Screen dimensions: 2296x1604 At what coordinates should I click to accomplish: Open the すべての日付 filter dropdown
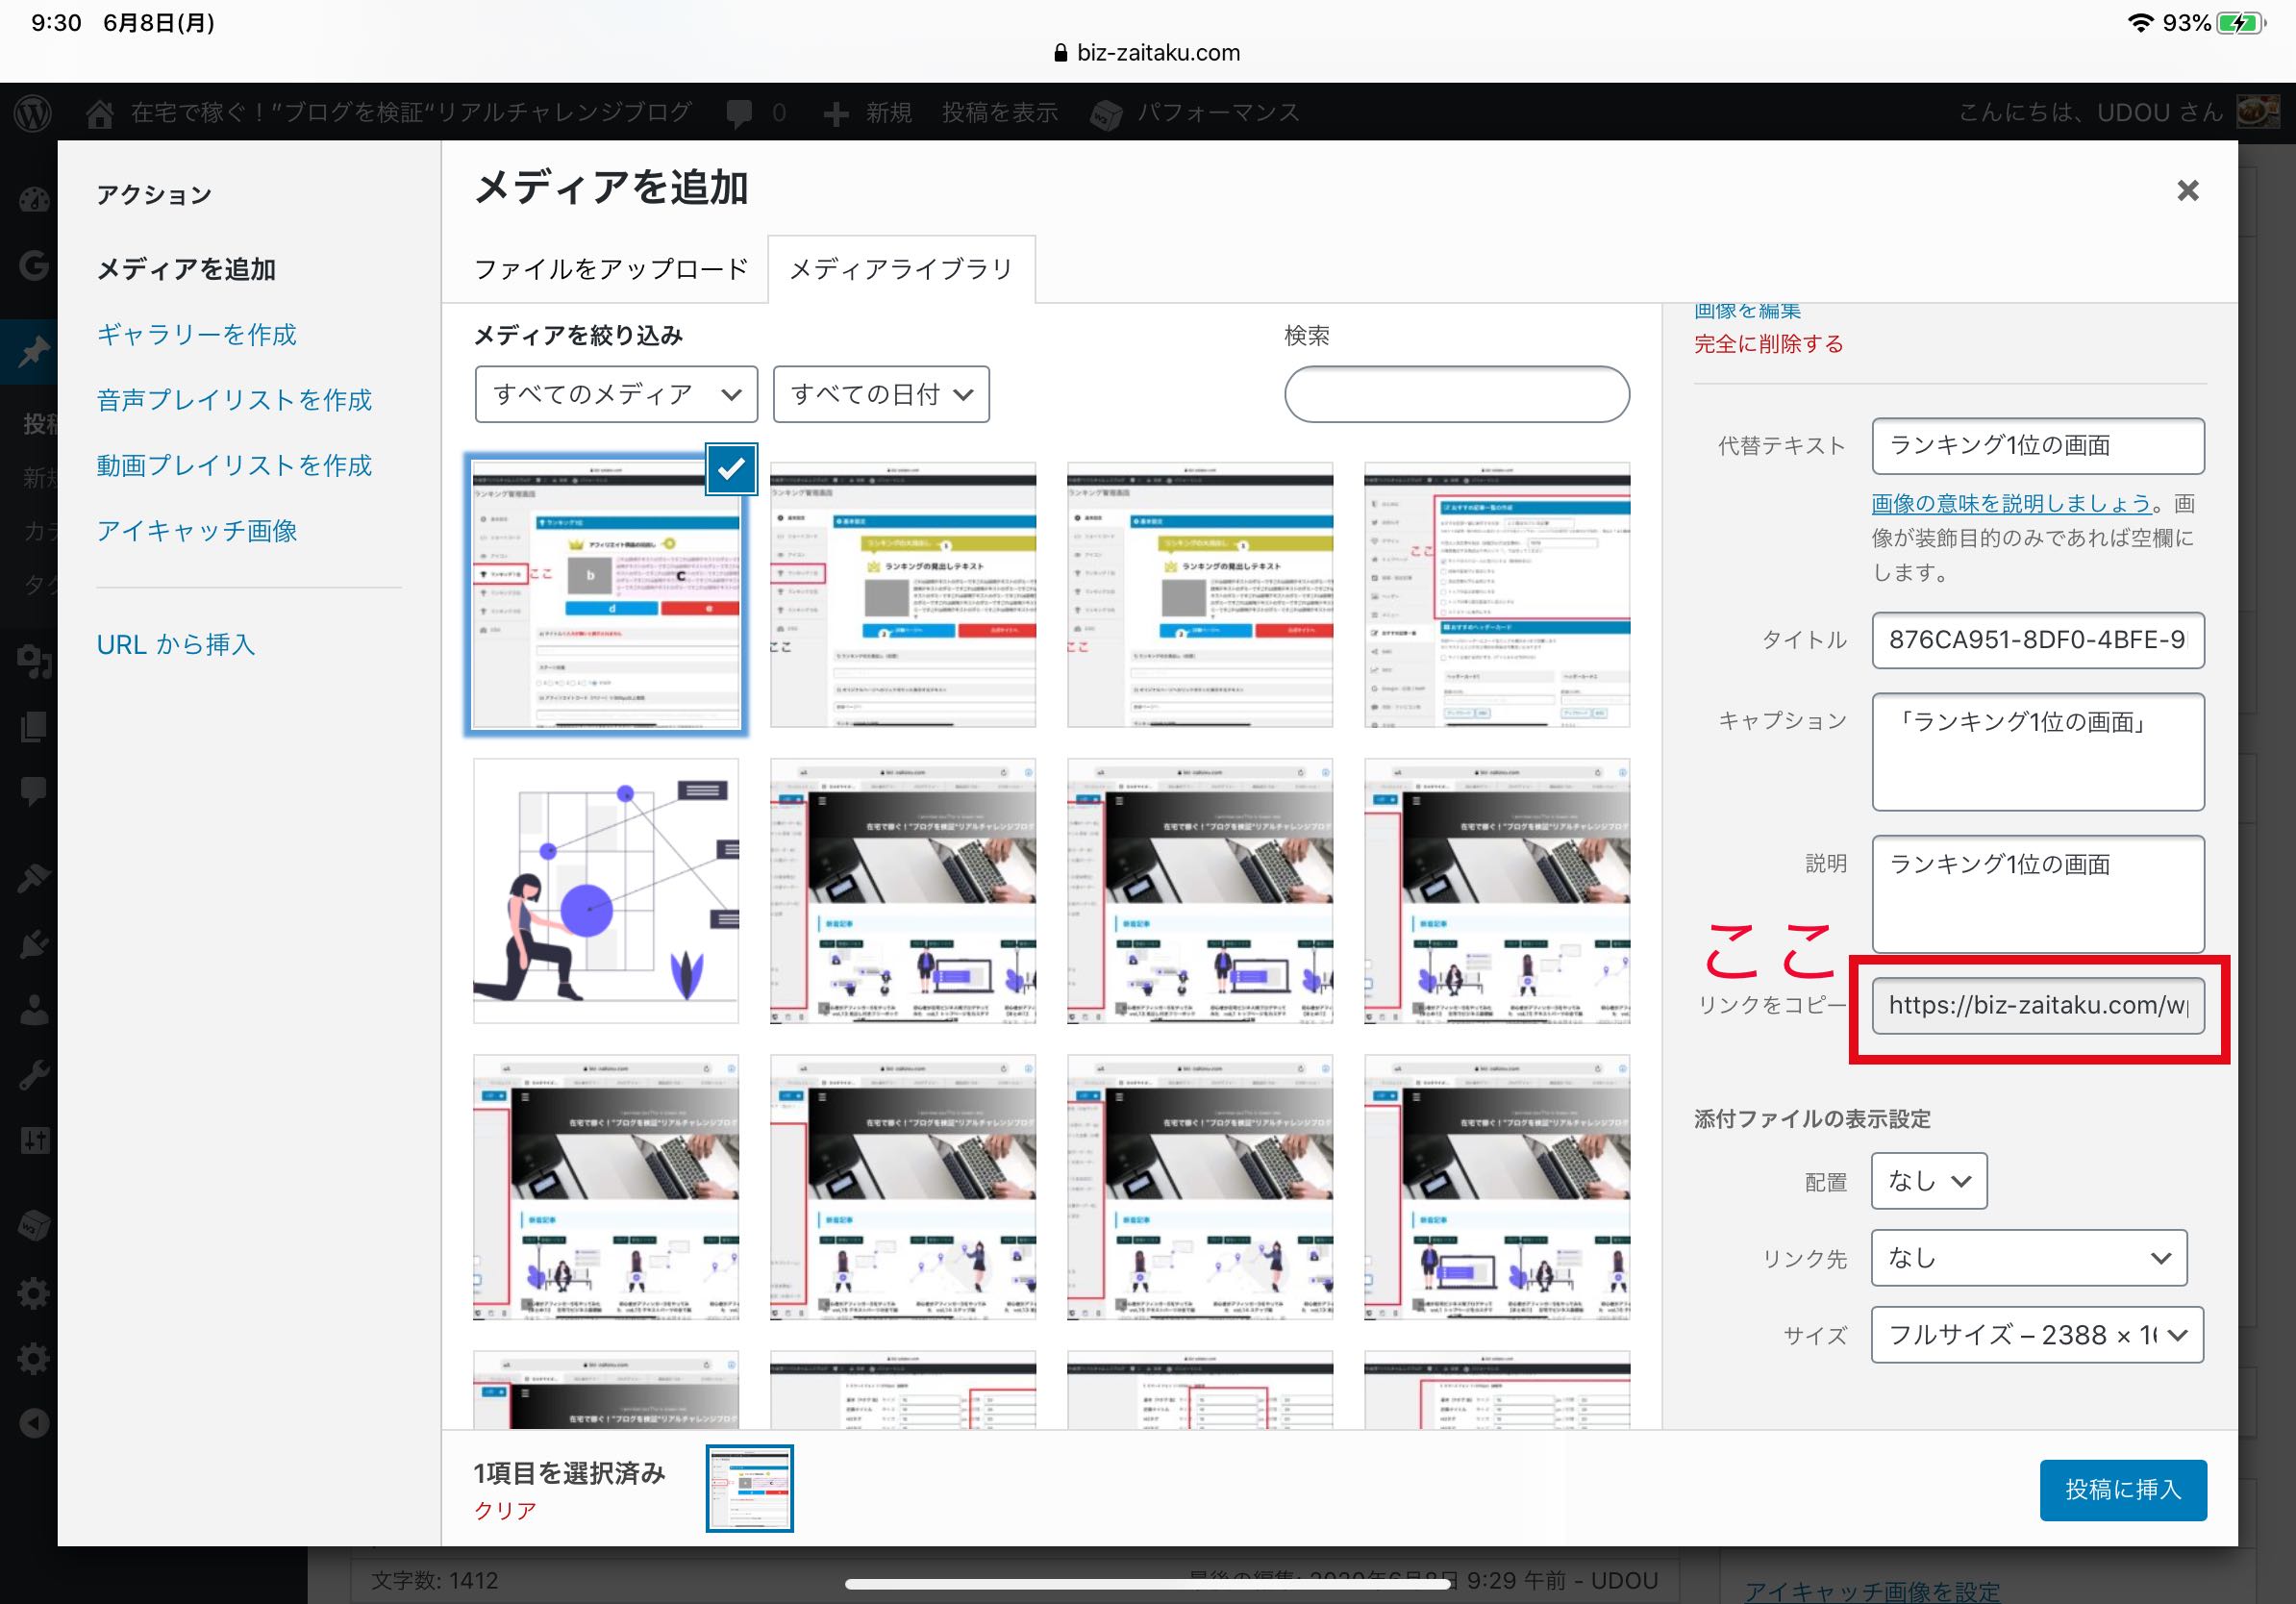(x=881, y=394)
